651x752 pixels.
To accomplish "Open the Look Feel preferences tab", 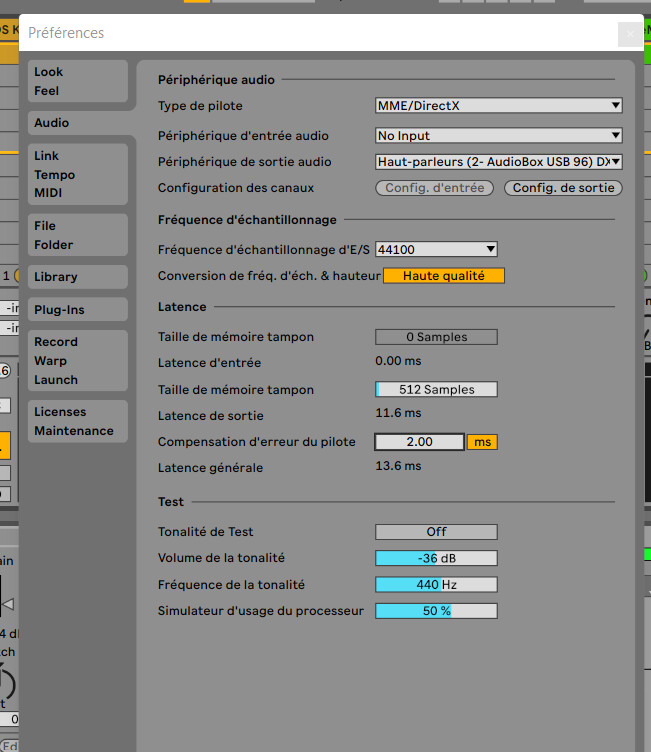I will pos(78,81).
